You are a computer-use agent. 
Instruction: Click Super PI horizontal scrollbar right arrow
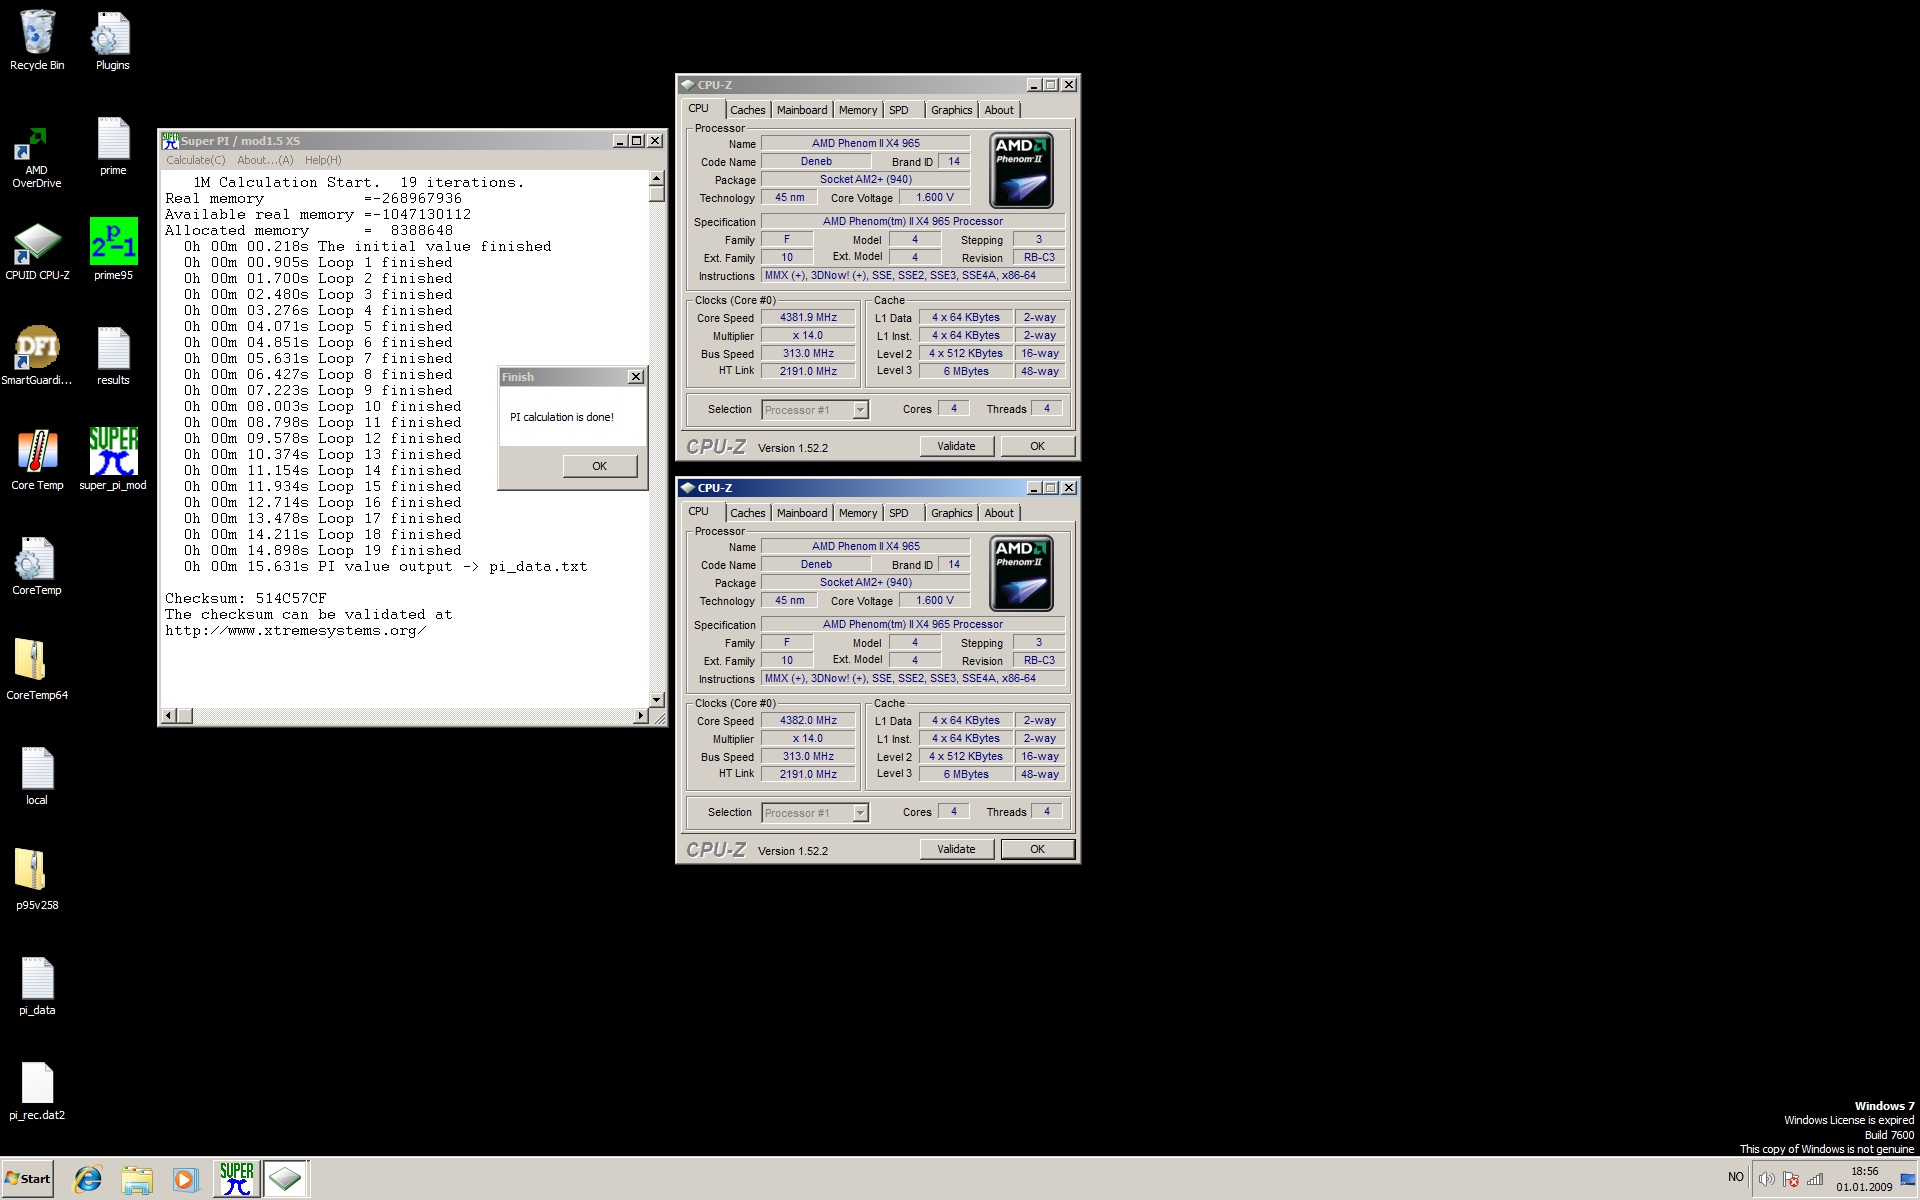tap(641, 716)
